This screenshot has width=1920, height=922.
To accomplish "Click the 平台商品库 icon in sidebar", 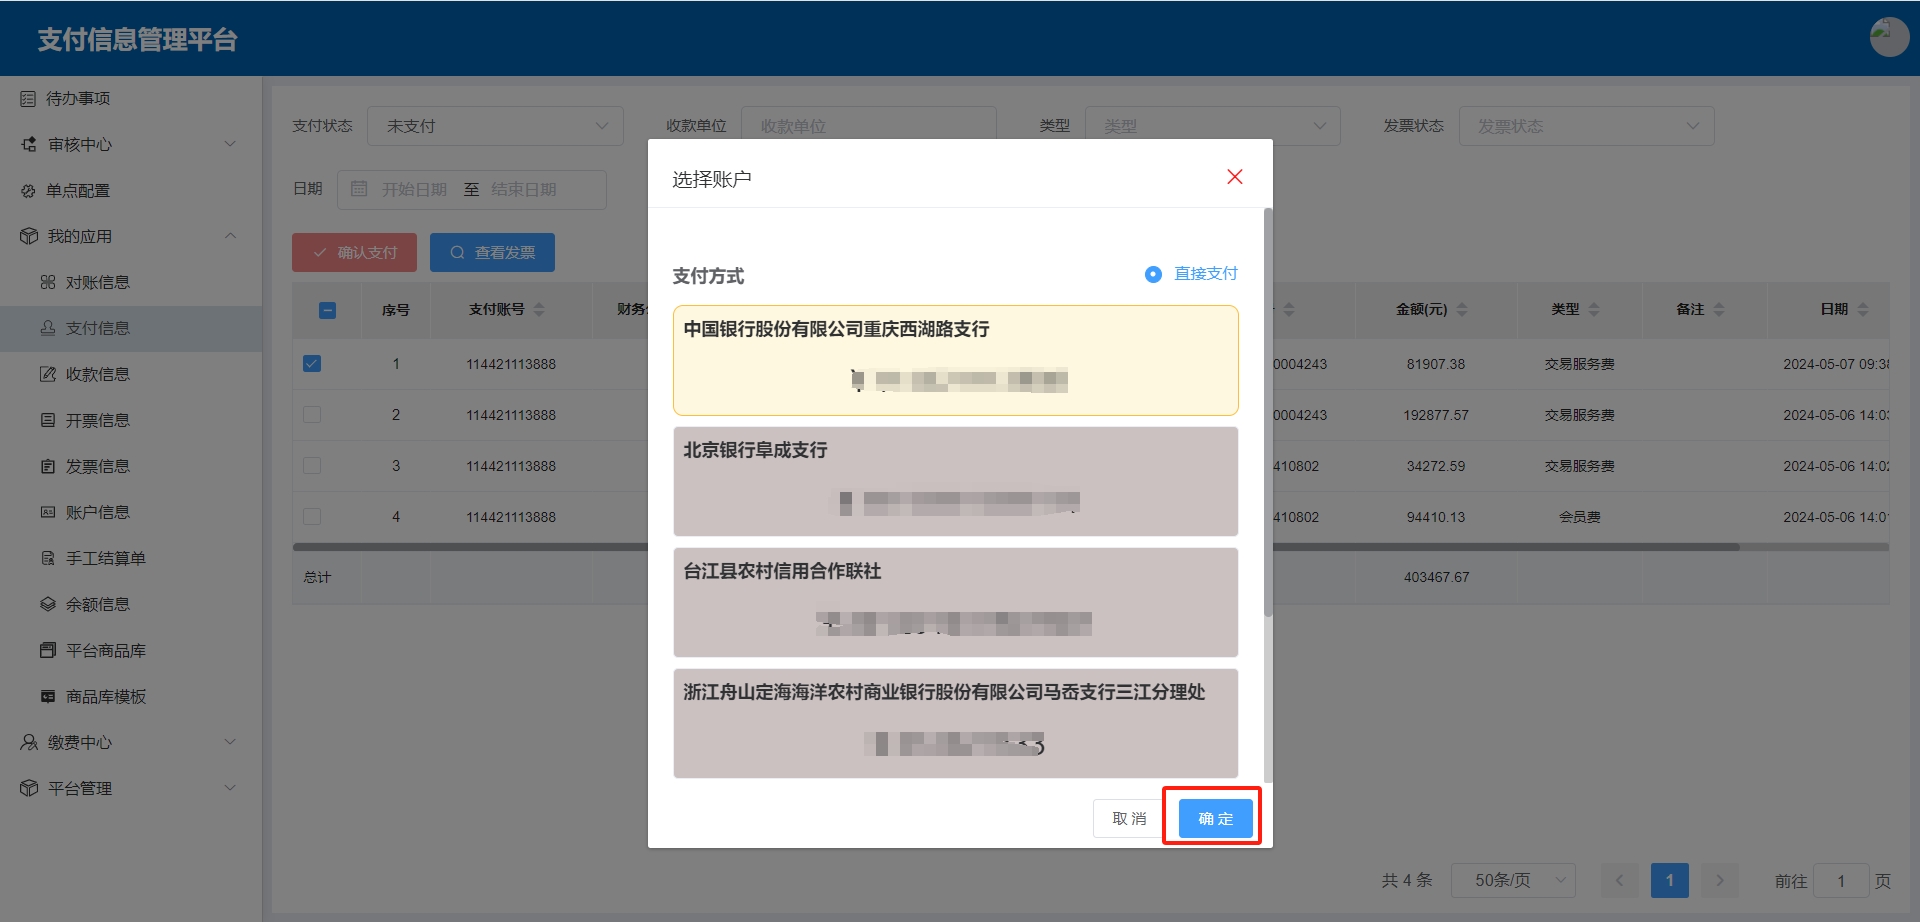I will (47, 651).
